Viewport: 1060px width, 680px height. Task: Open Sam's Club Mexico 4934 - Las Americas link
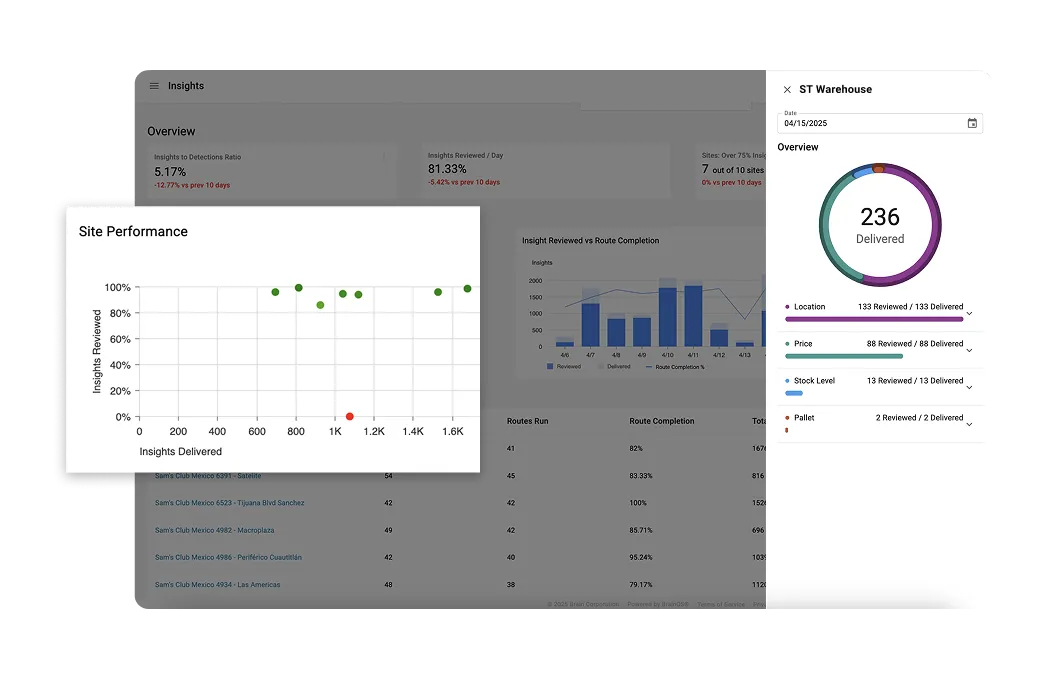click(x=217, y=585)
